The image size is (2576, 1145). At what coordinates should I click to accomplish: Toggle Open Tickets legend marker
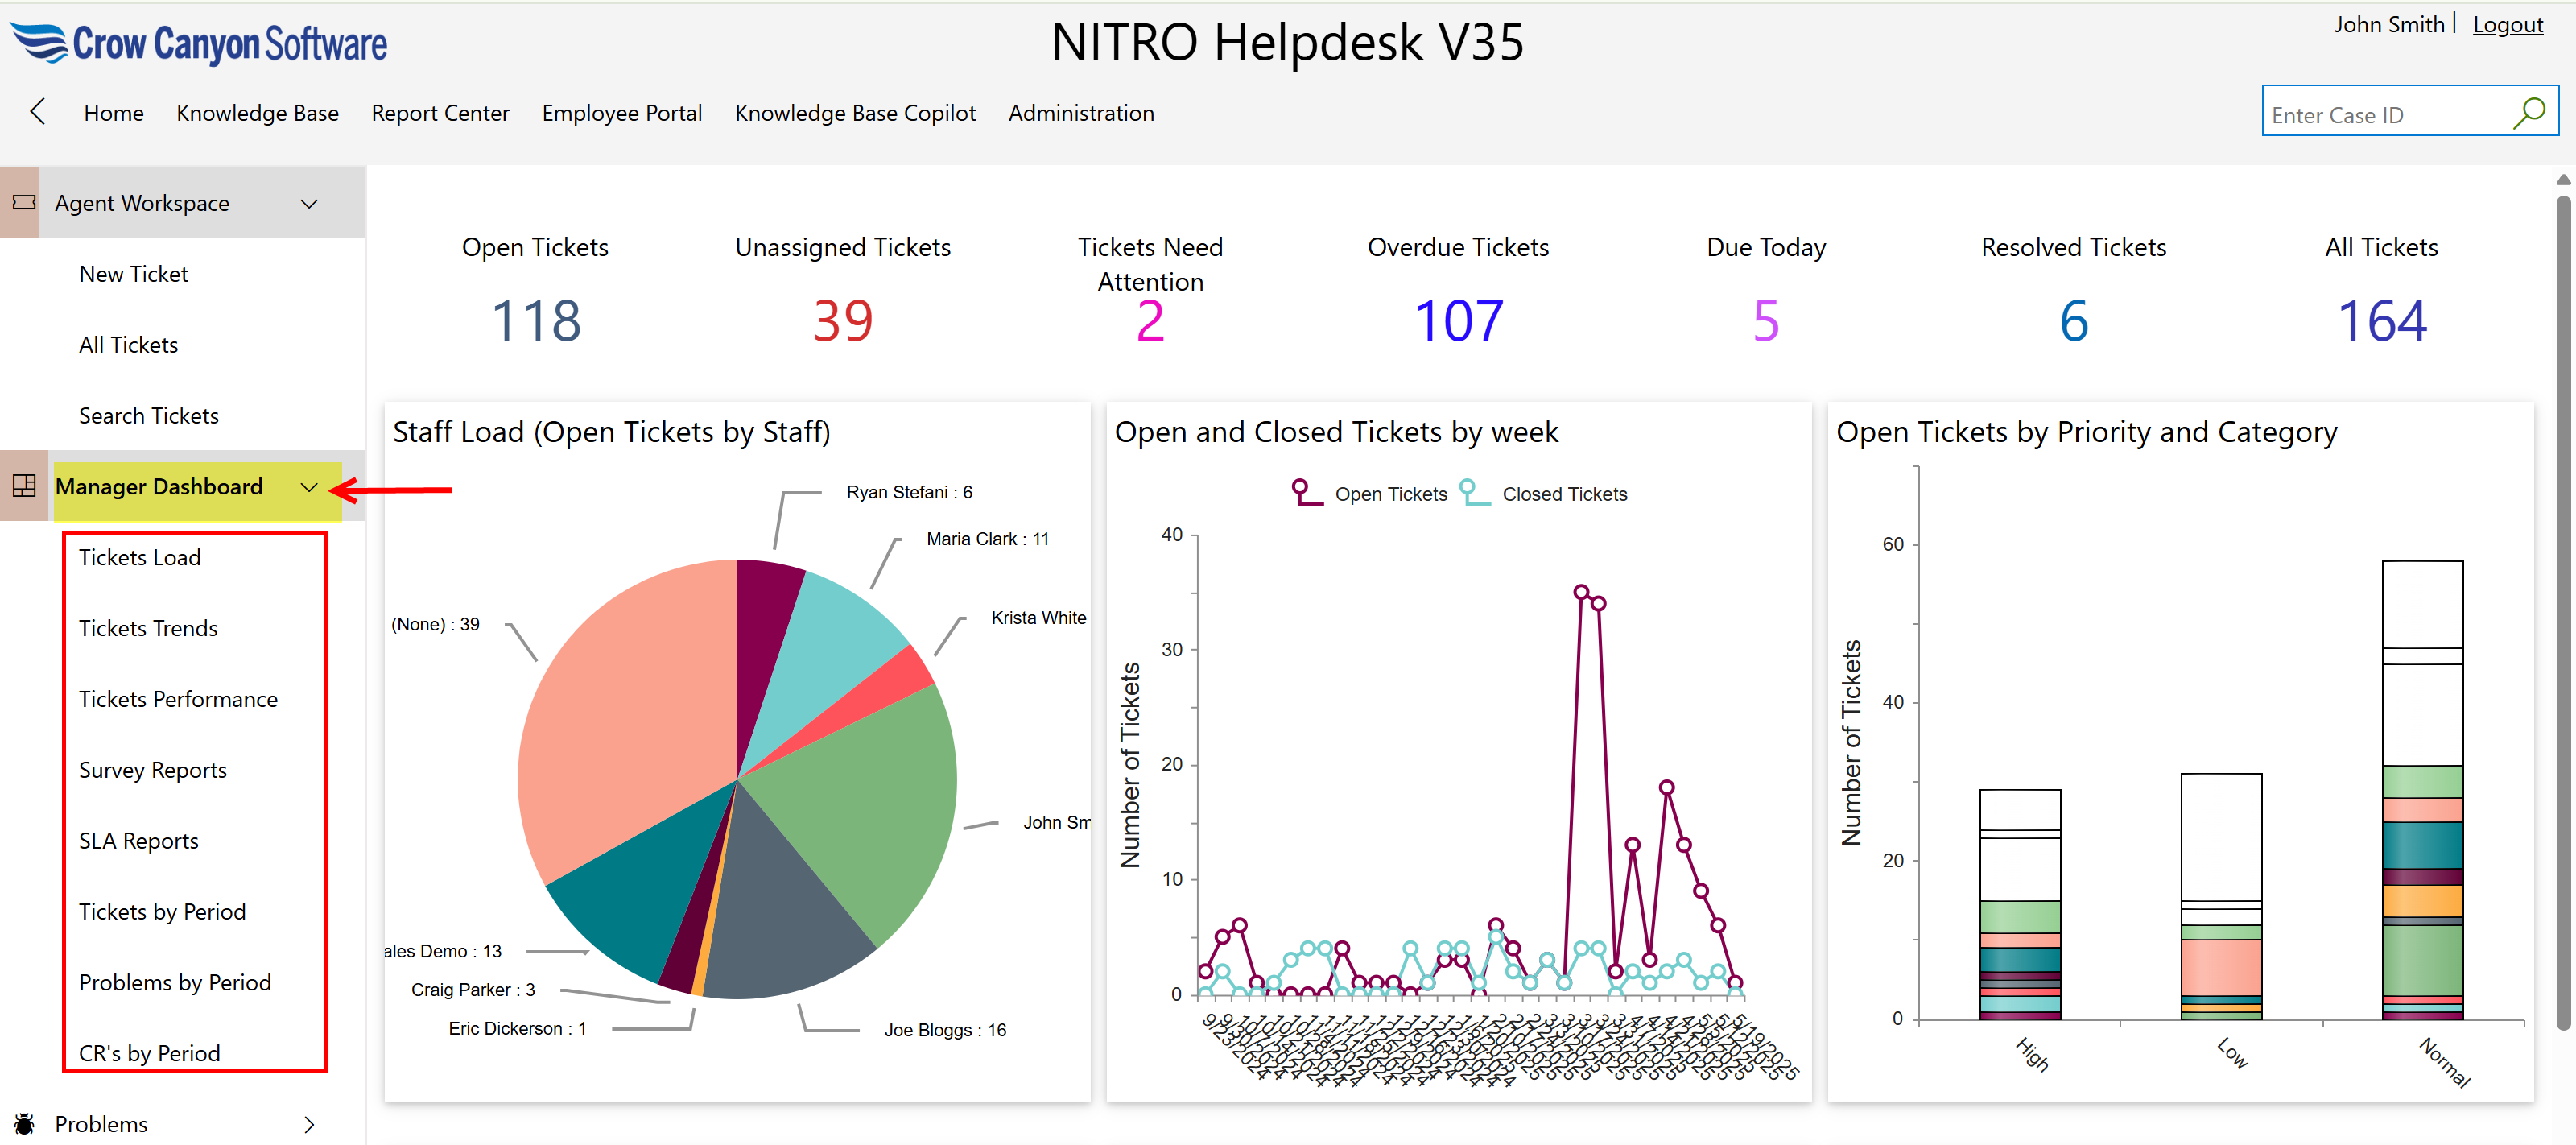click(x=1305, y=493)
